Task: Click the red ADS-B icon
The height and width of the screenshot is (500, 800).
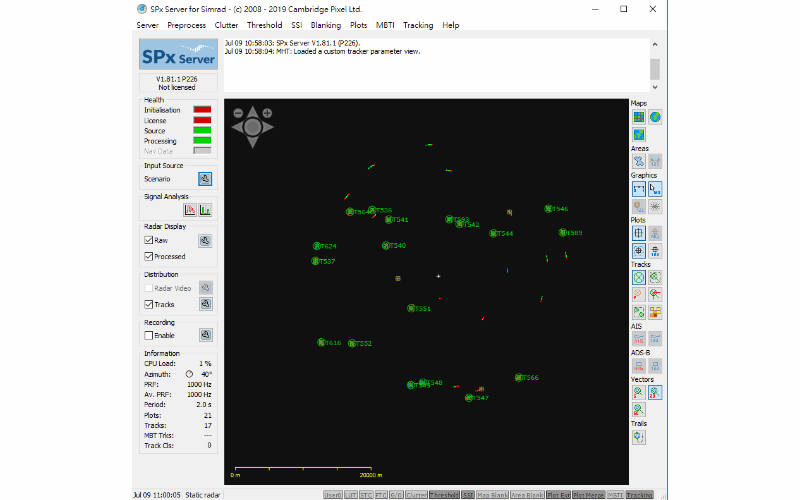Action: coord(639,366)
